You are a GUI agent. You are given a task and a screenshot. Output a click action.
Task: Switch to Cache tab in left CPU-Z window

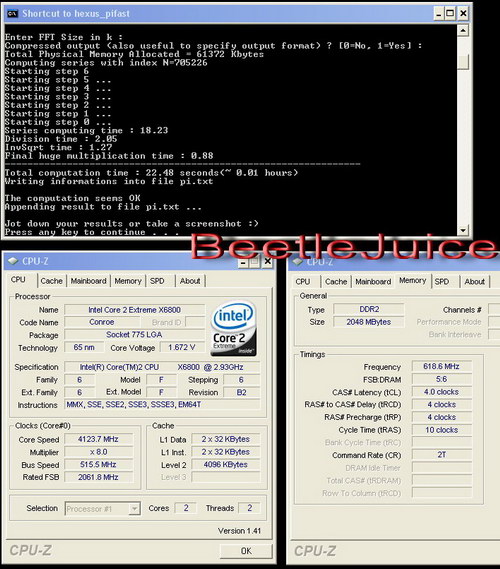pyautogui.click(x=52, y=281)
